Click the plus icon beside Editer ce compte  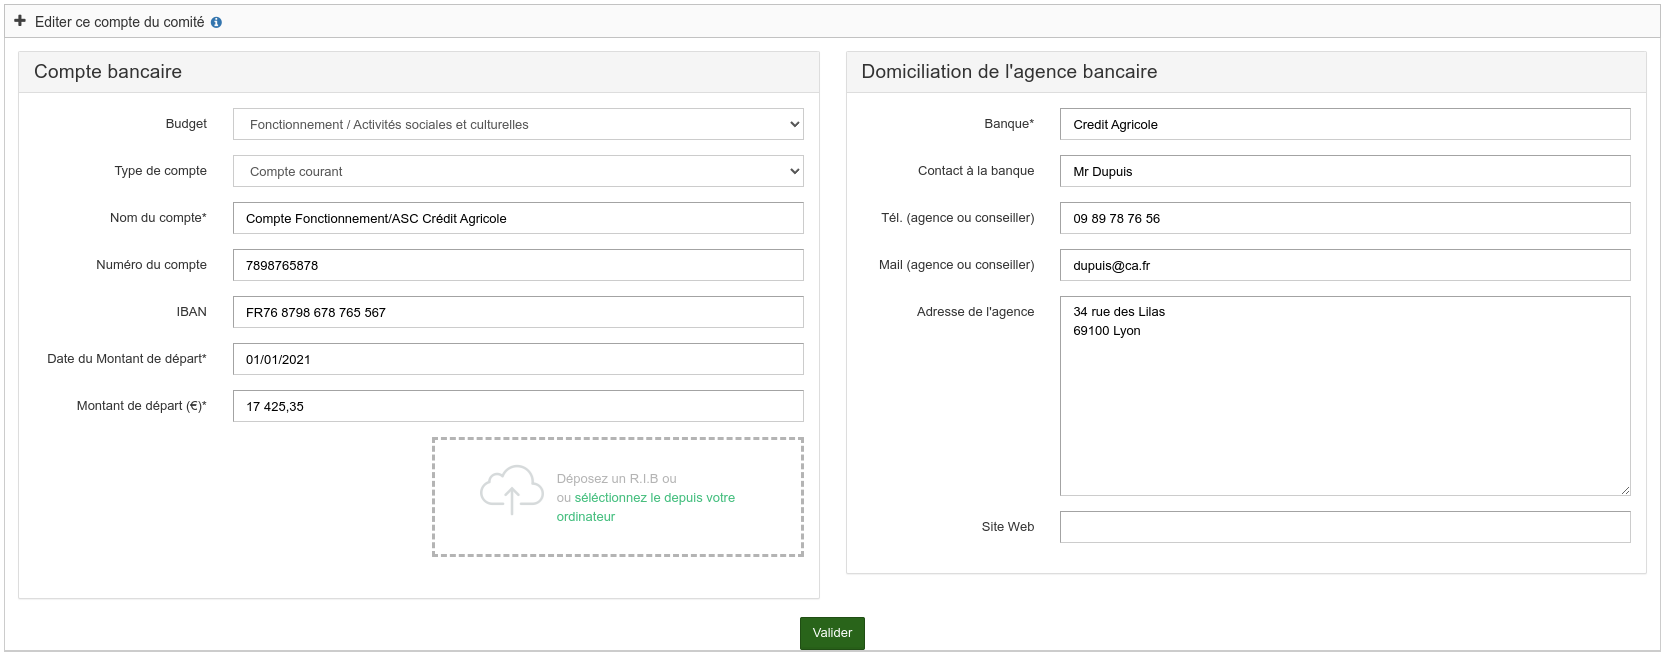pyautogui.click(x=20, y=21)
